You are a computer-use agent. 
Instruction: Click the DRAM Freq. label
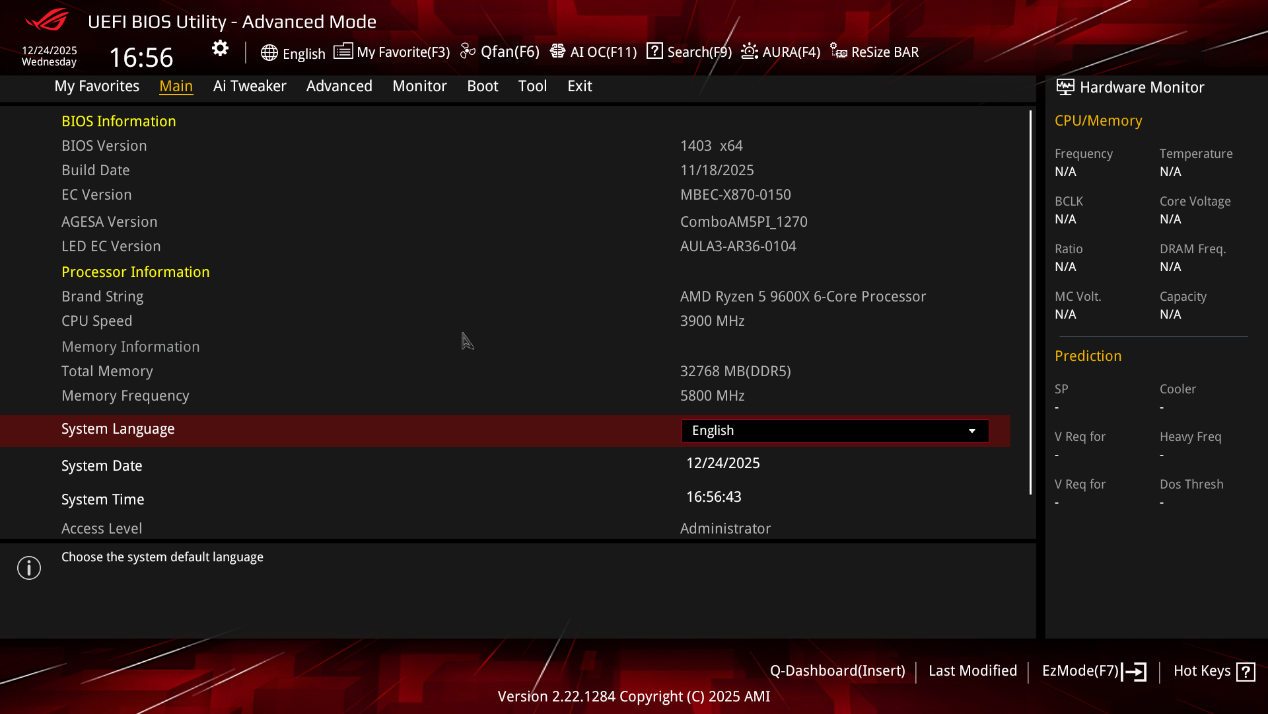1192,249
